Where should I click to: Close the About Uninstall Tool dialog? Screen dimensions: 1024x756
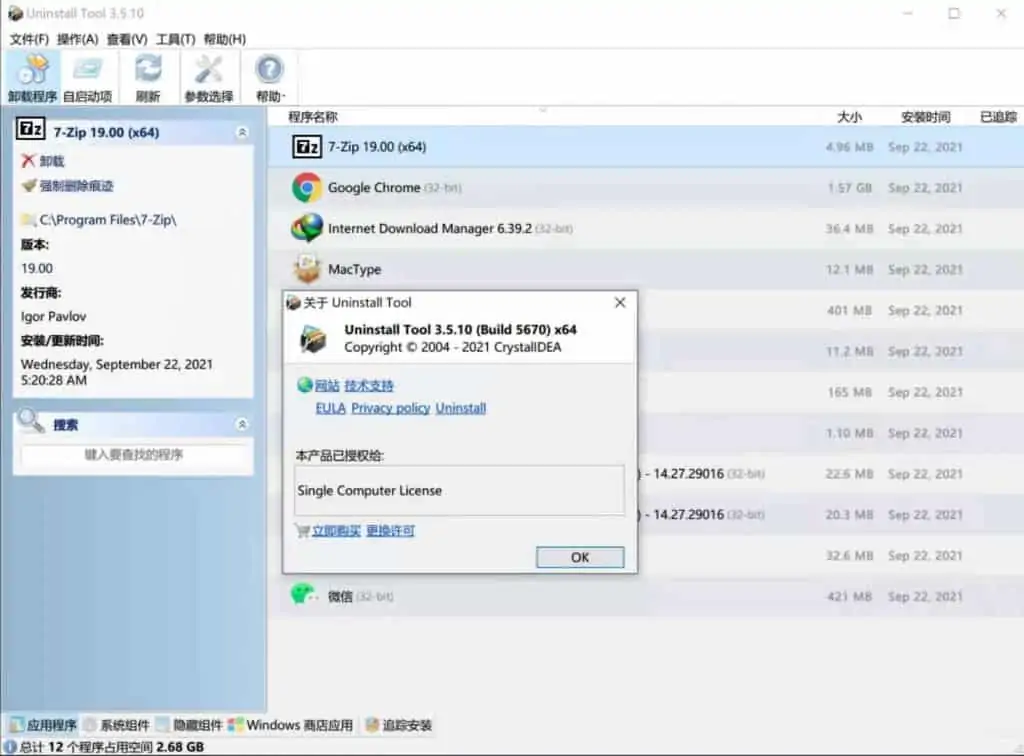pyautogui.click(x=620, y=302)
